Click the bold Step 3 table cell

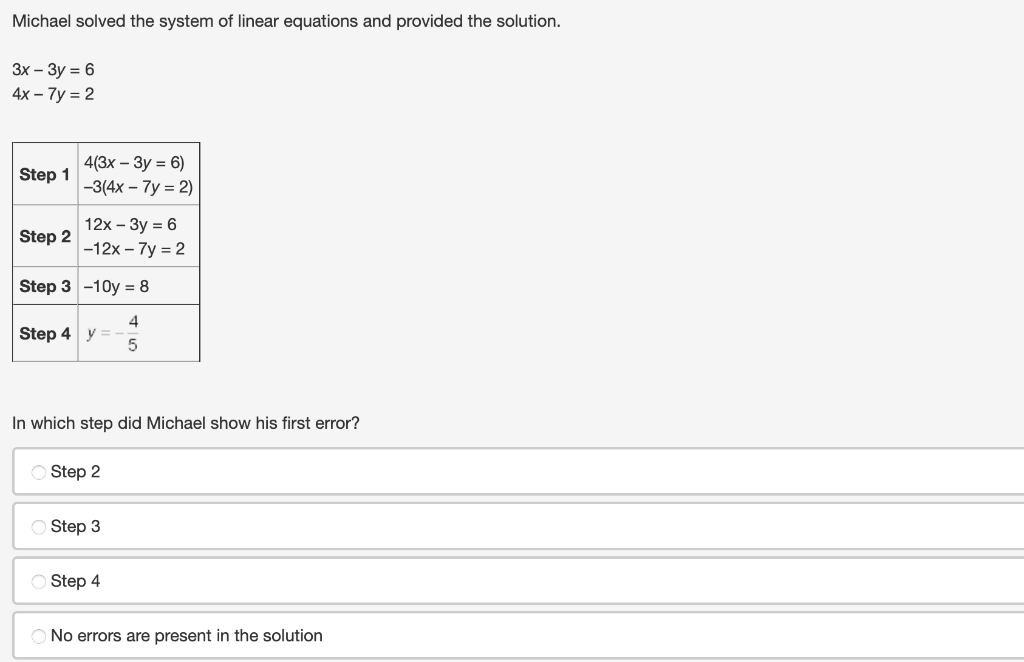tap(45, 286)
